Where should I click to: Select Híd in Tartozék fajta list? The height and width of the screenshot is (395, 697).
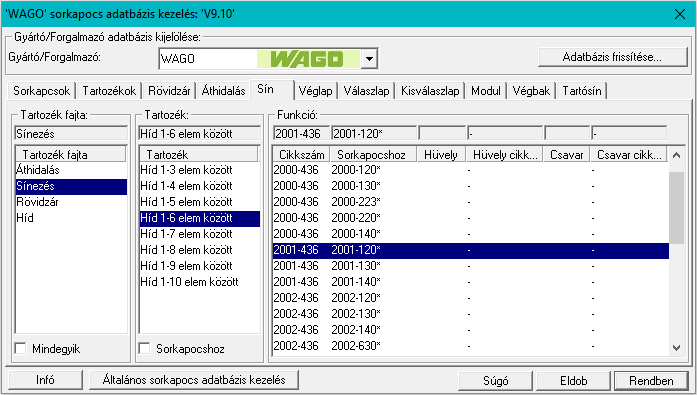click(71, 218)
